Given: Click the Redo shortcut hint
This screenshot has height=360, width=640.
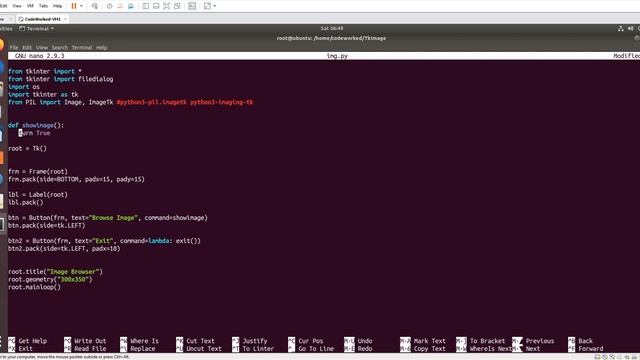Looking at the screenshot, I should pos(358,349).
